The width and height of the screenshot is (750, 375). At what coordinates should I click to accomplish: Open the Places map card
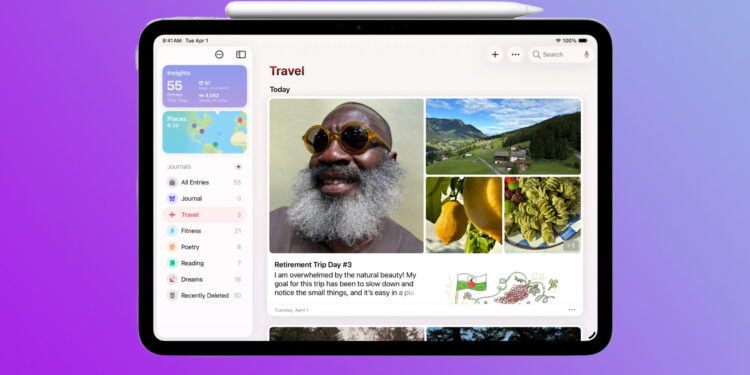click(205, 132)
